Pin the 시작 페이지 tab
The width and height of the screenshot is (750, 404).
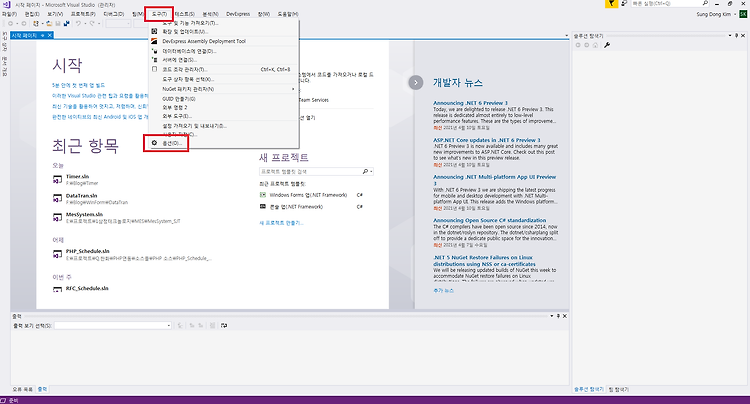click(x=43, y=35)
